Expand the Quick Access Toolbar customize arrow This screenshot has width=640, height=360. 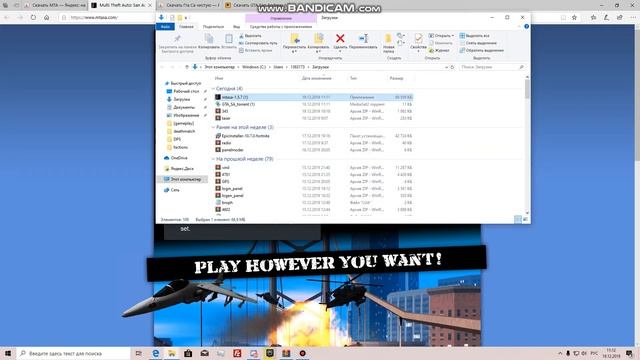click(186, 18)
